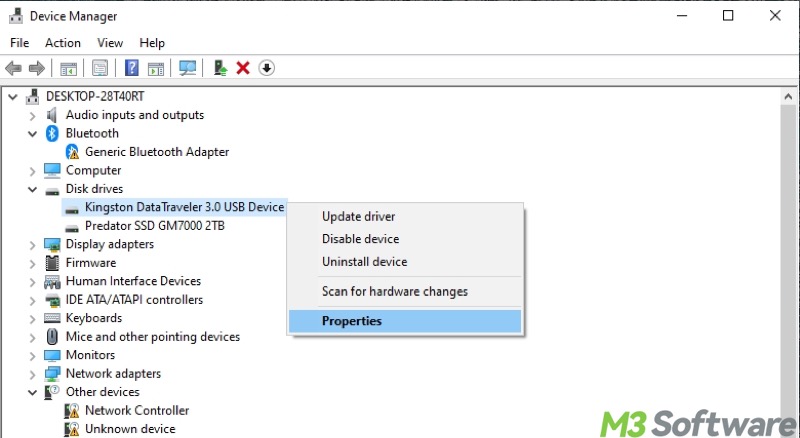The image size is (800, 438).
Task: Open the View menu
Action: point(110,43)
